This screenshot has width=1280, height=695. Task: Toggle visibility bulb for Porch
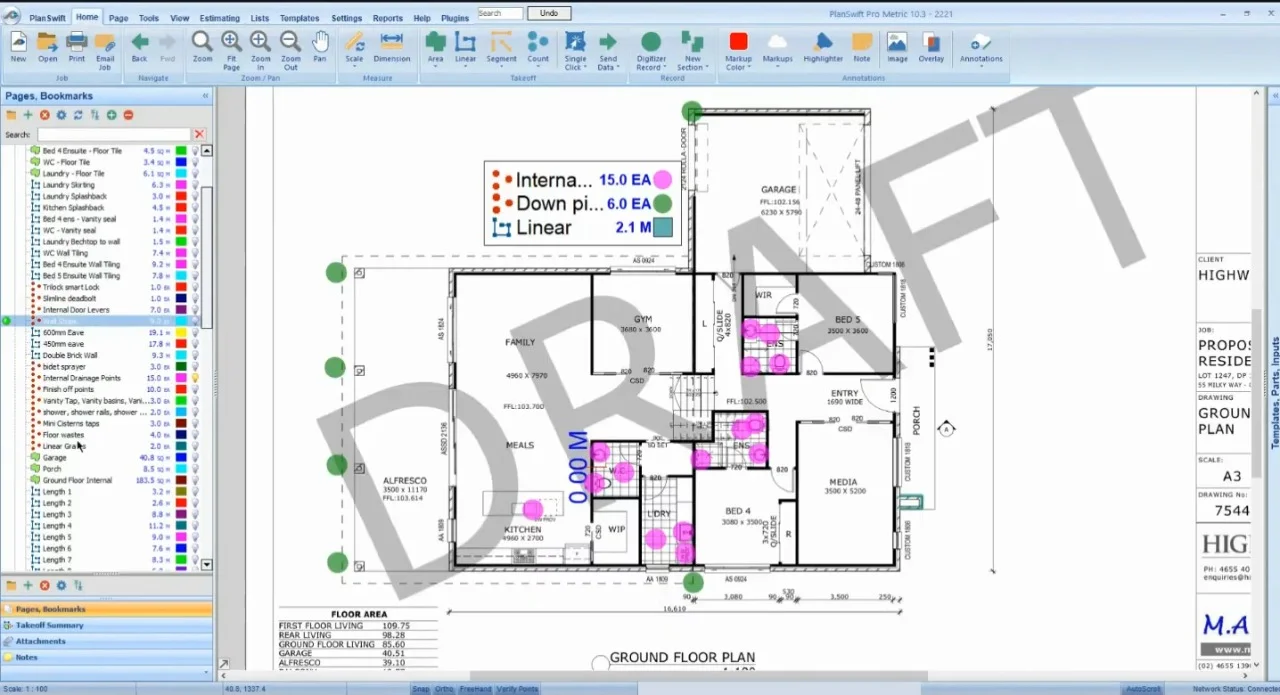pyautogui.click(x=195, y=469)
